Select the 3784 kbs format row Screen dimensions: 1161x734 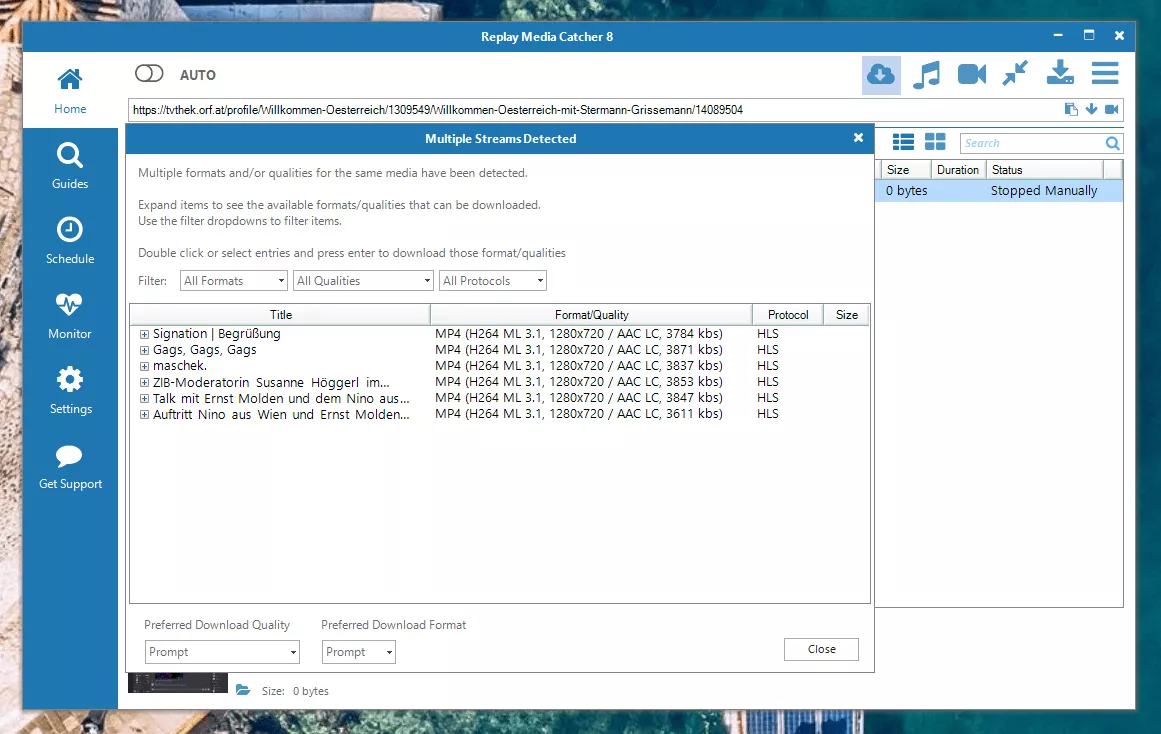578,334
